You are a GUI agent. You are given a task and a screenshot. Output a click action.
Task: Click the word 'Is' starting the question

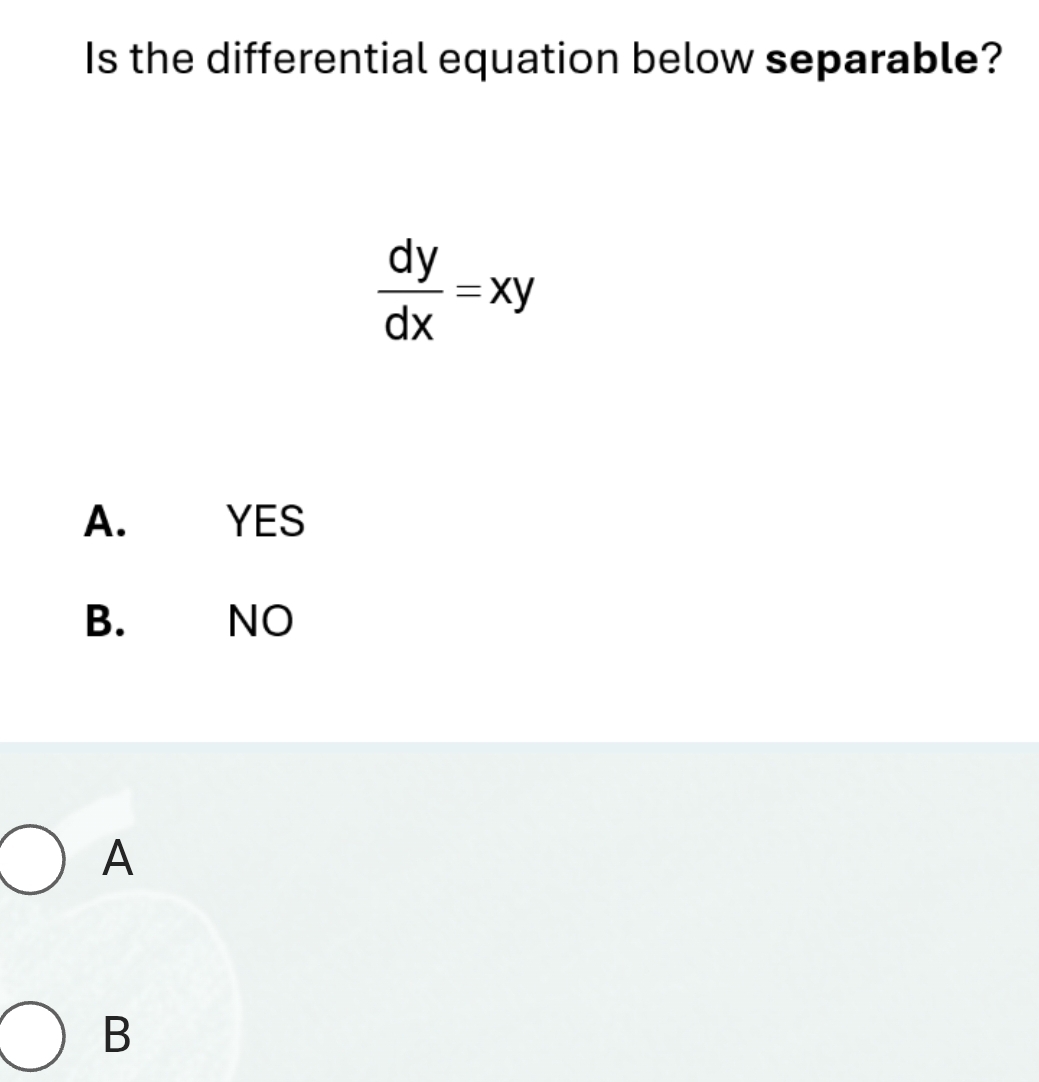pos(97,62)
